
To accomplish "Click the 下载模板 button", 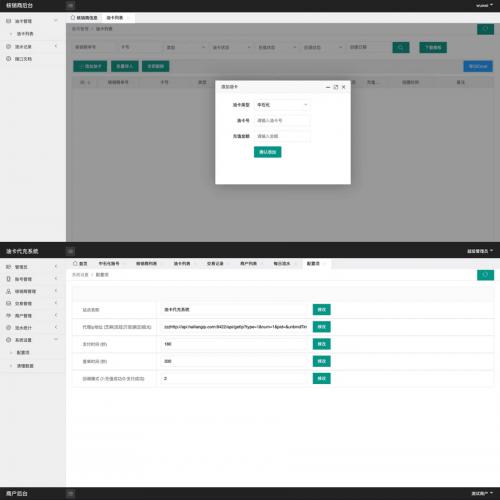I will pos(433,47).
